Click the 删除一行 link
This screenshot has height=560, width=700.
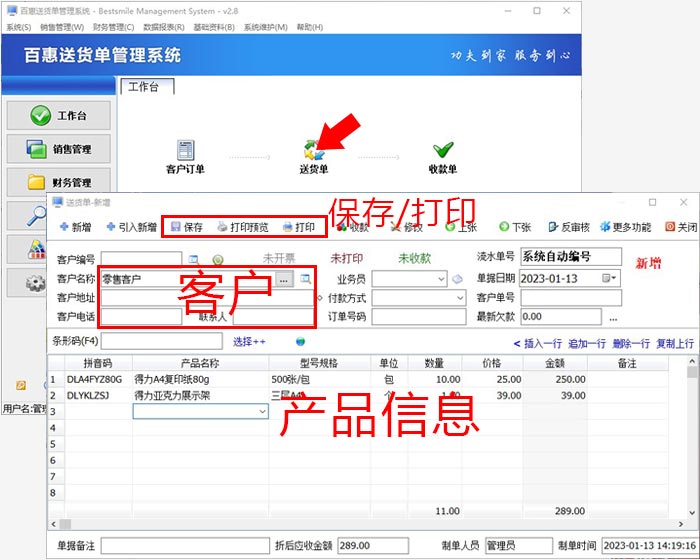click(x=631, y=343)
